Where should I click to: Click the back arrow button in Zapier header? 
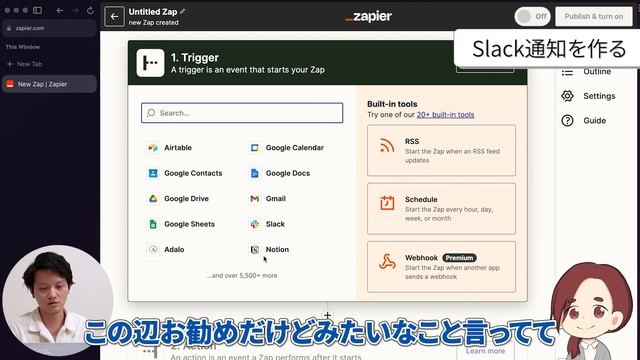point(114,17)
